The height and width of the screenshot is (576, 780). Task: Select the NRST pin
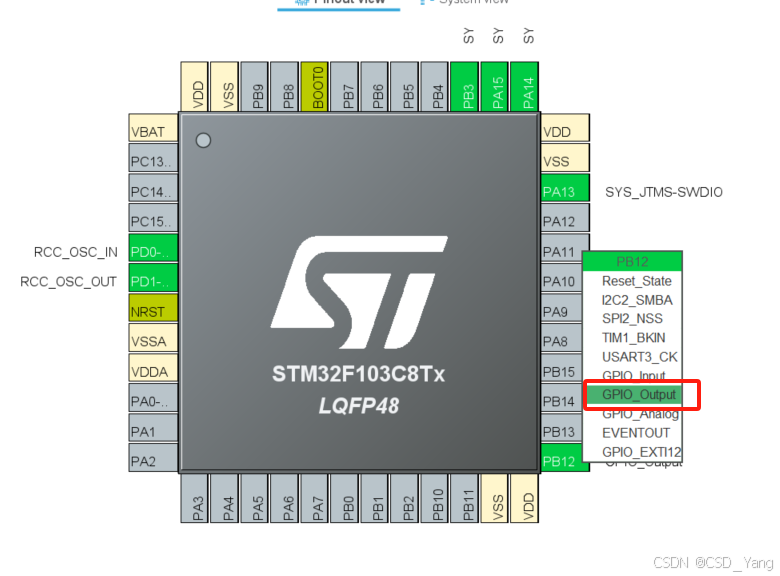153,307
